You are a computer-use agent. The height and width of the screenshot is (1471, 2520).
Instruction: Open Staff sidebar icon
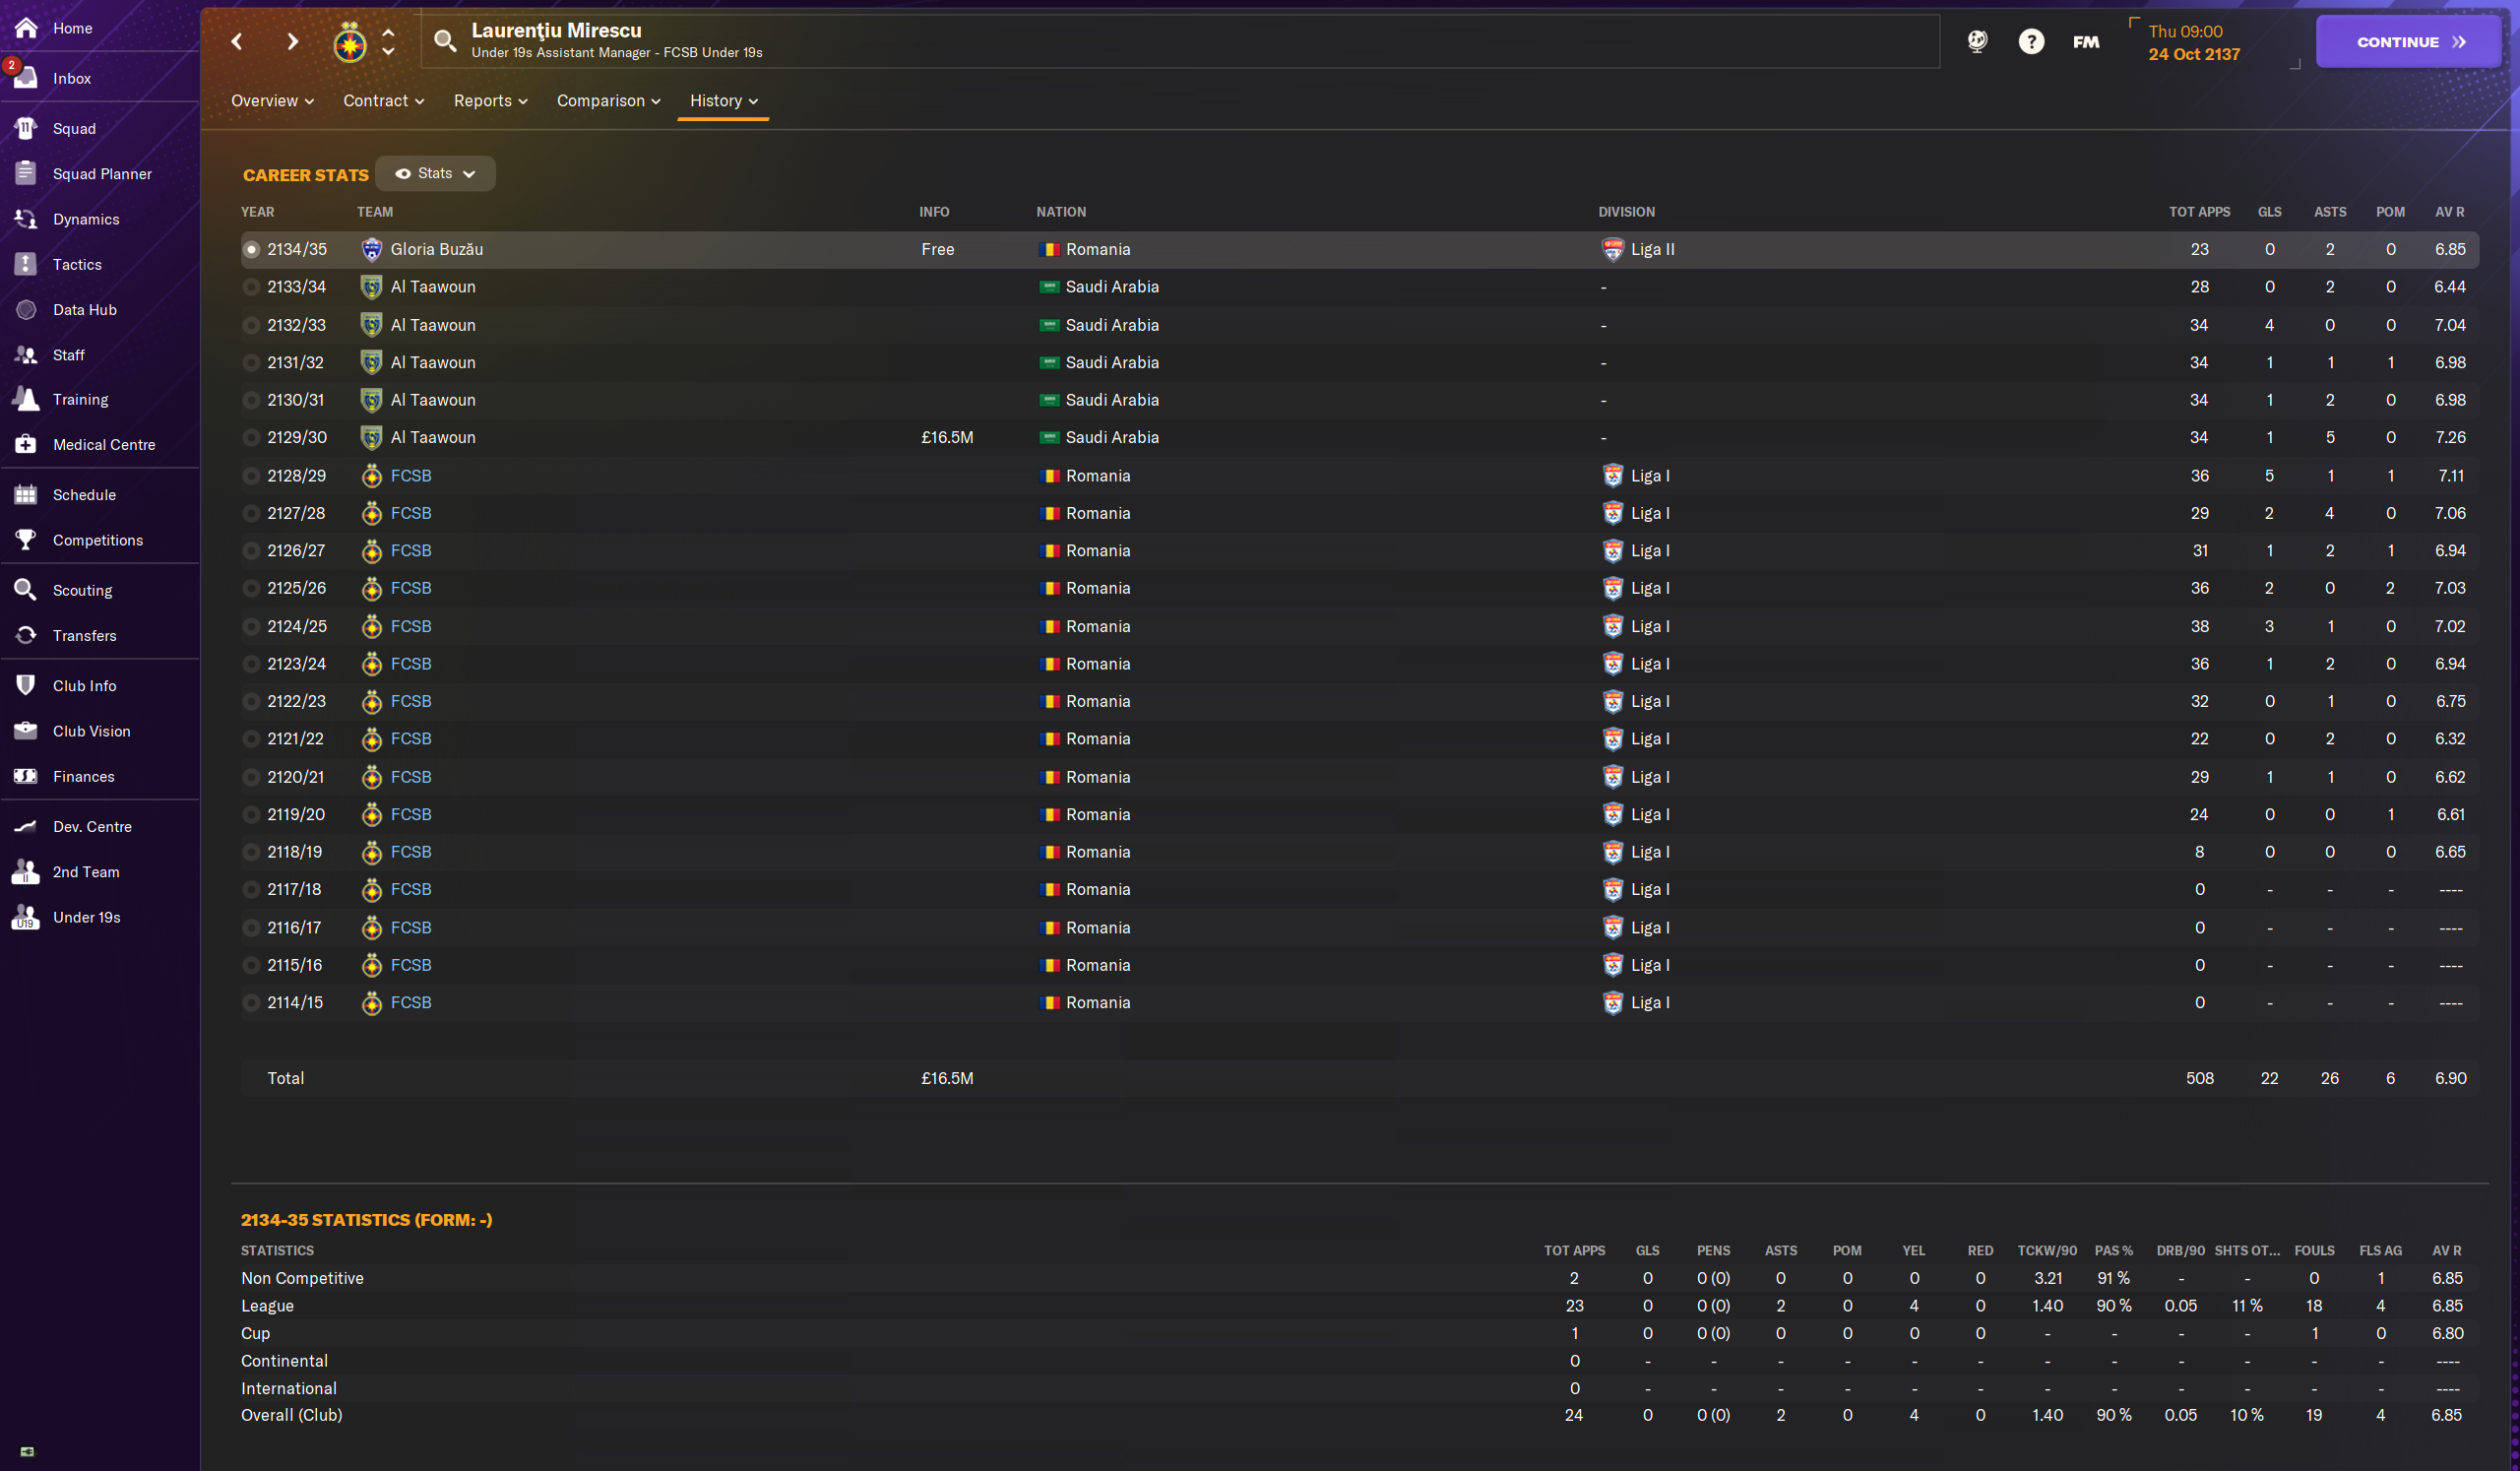[26, 354]
